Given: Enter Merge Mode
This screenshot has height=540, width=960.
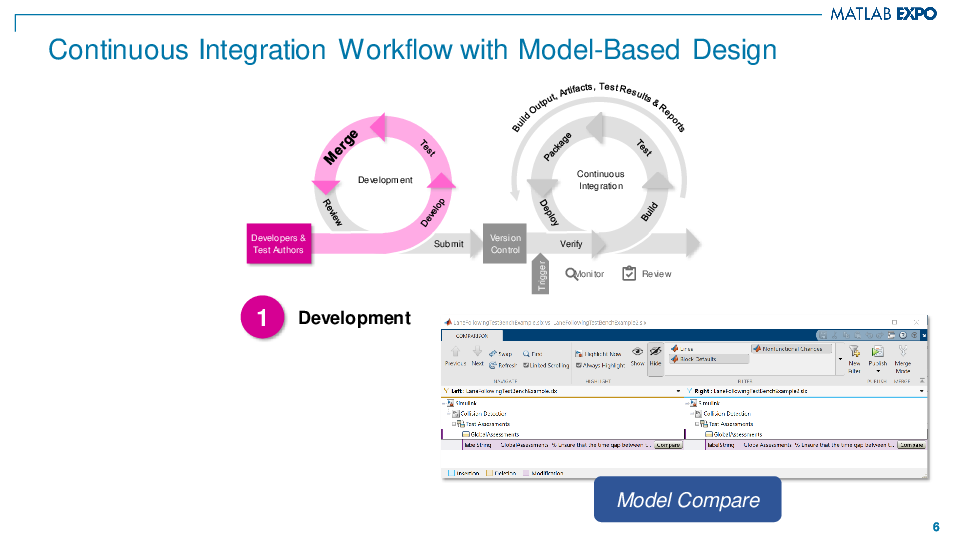Looking at the screenshot, I should [x=902, y=359].
